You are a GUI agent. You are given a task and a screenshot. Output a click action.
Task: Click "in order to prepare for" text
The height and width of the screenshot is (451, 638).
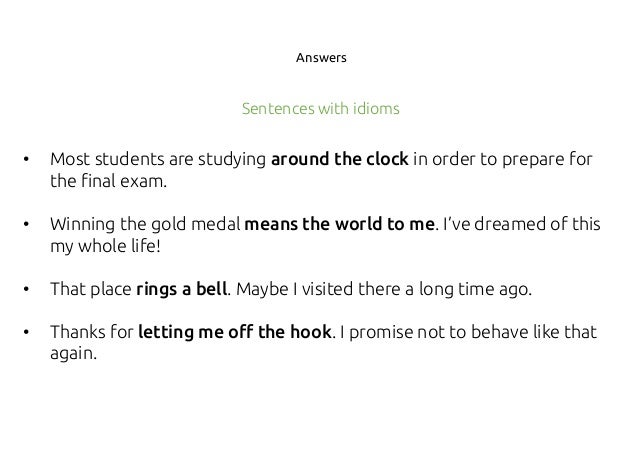(503, 159)
